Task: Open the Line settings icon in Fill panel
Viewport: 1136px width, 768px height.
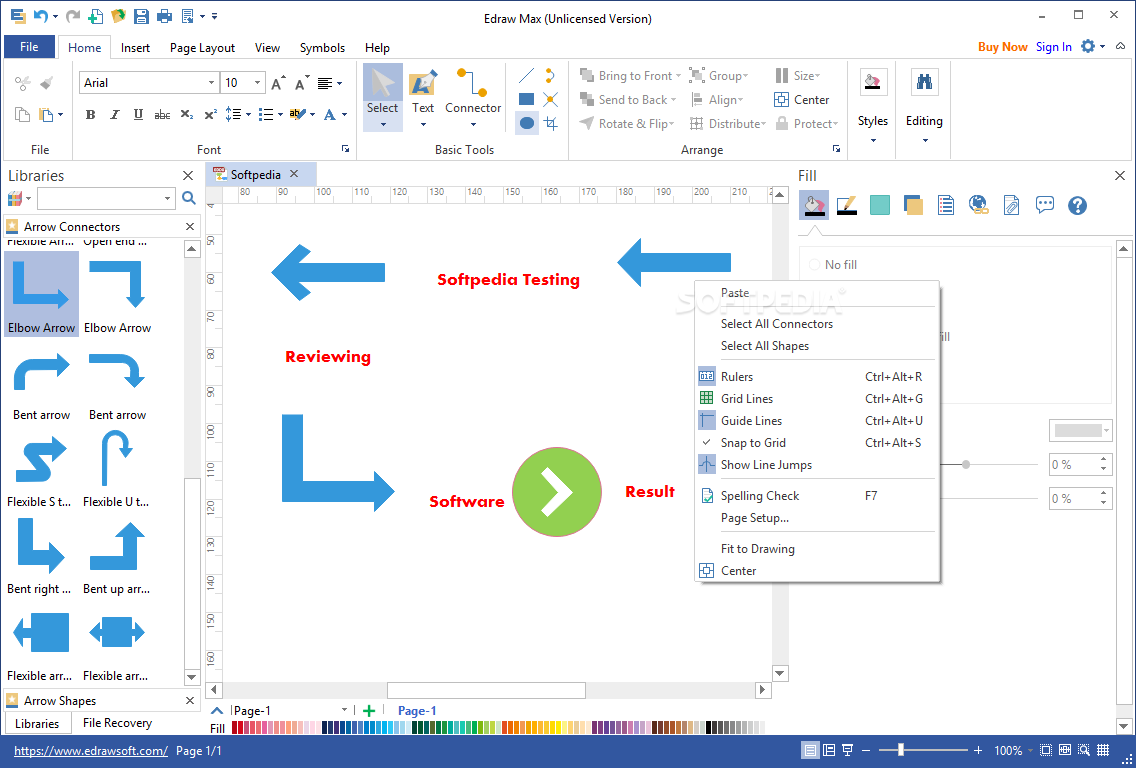Action: (847, 206)
